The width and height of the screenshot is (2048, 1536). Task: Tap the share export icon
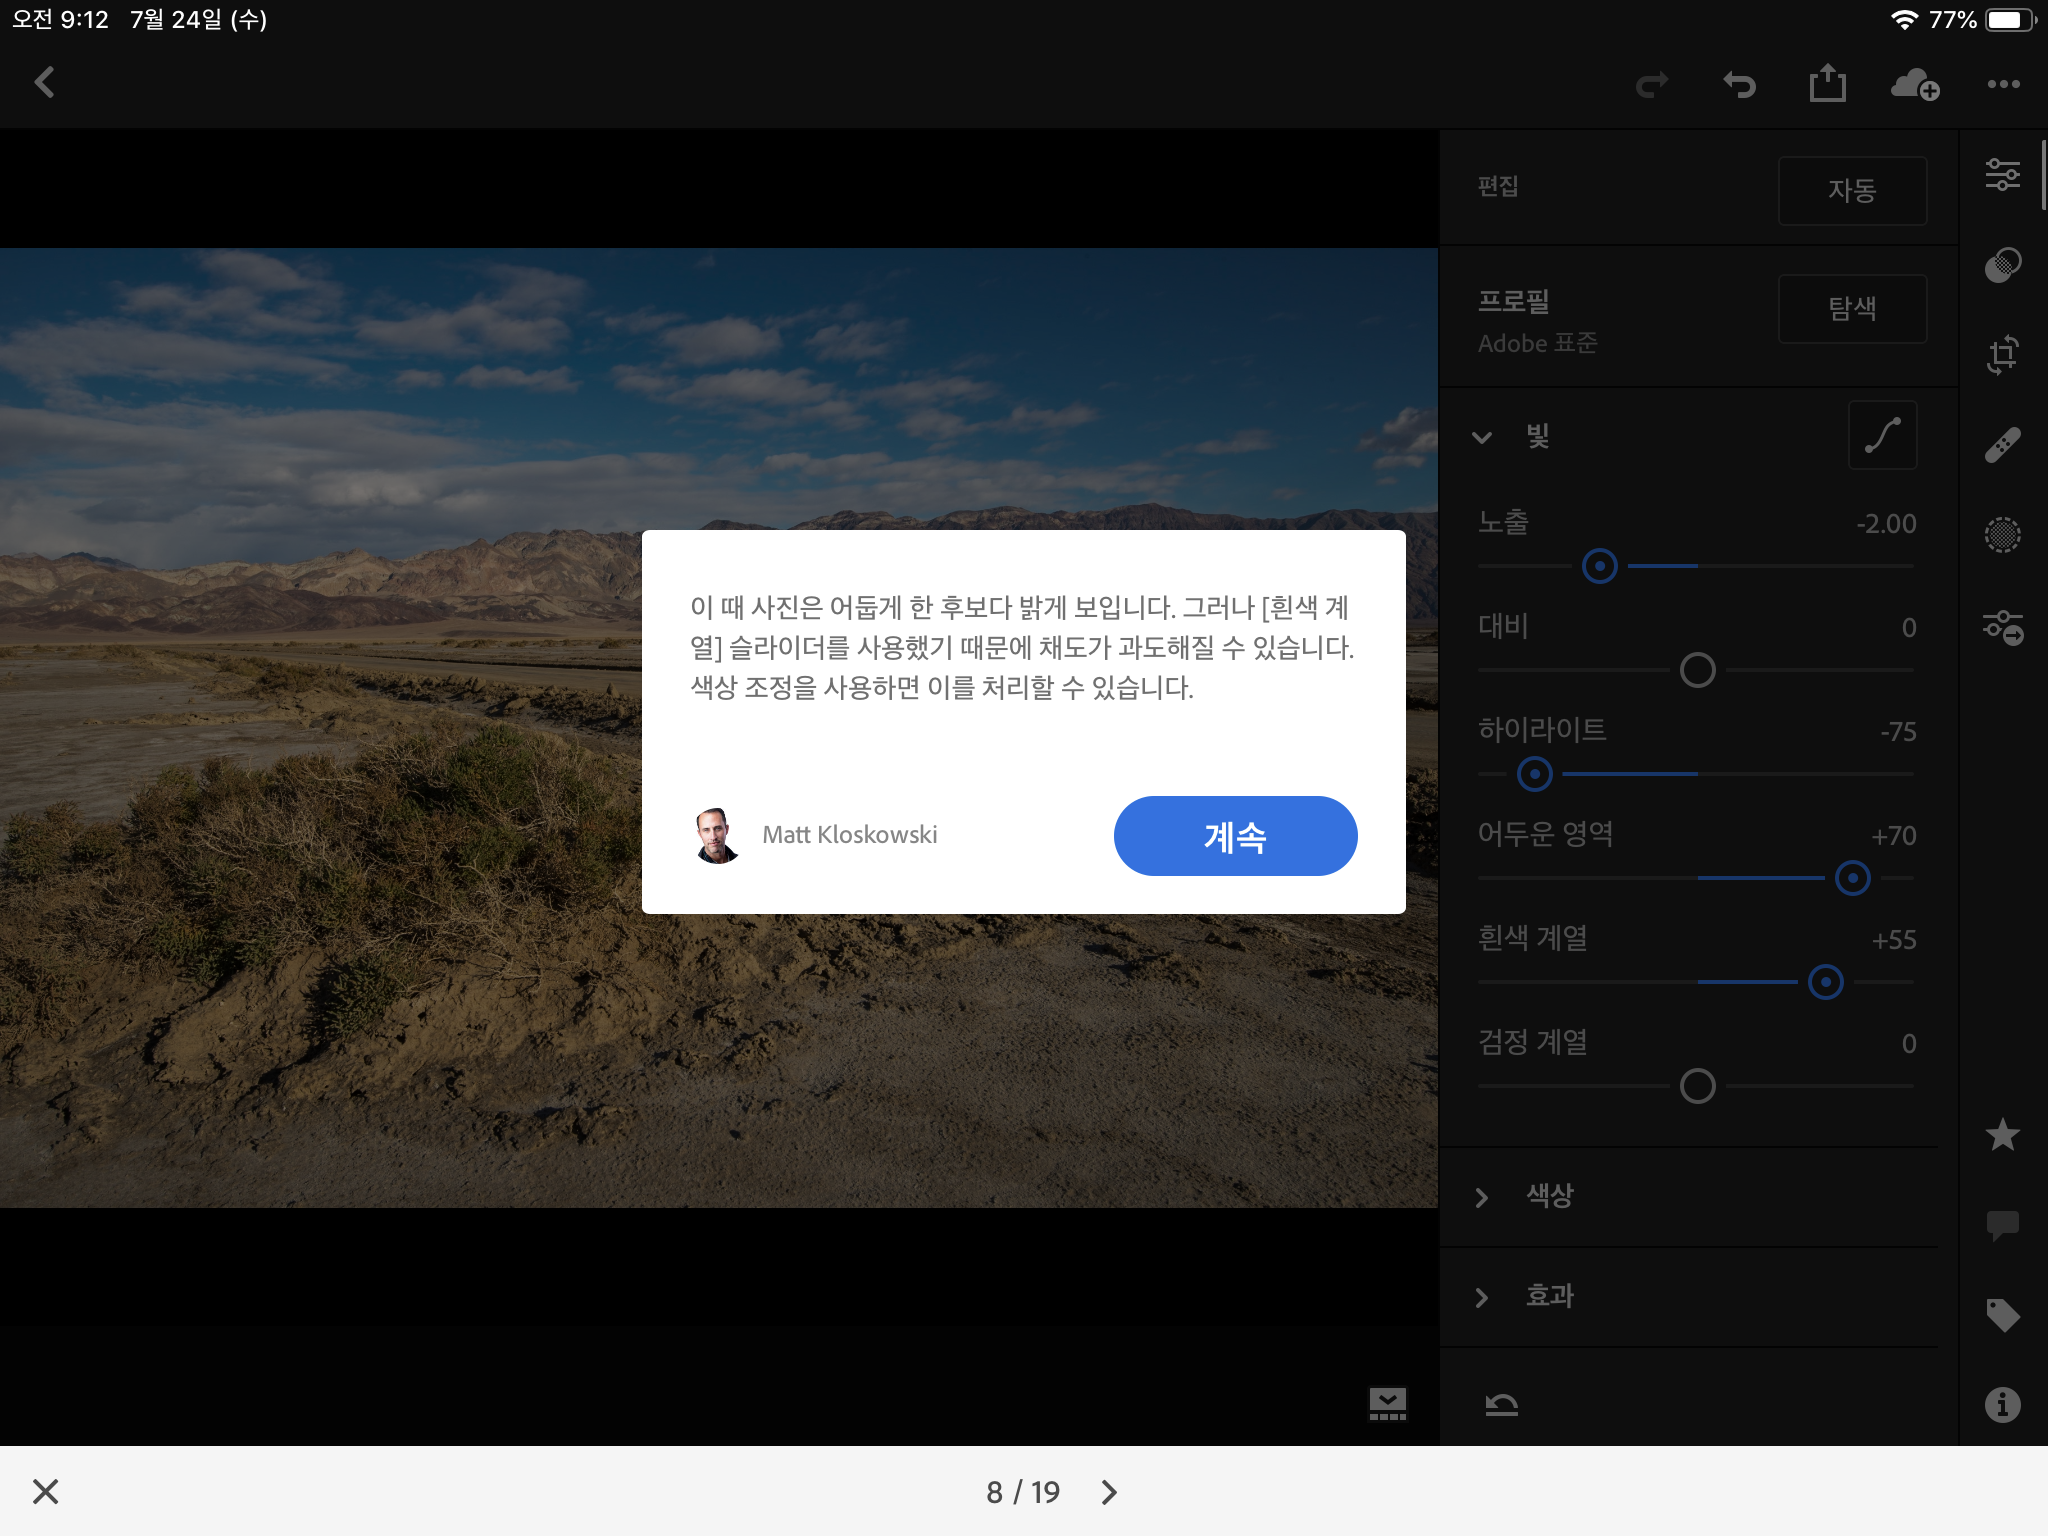(x=1827, y=84)
